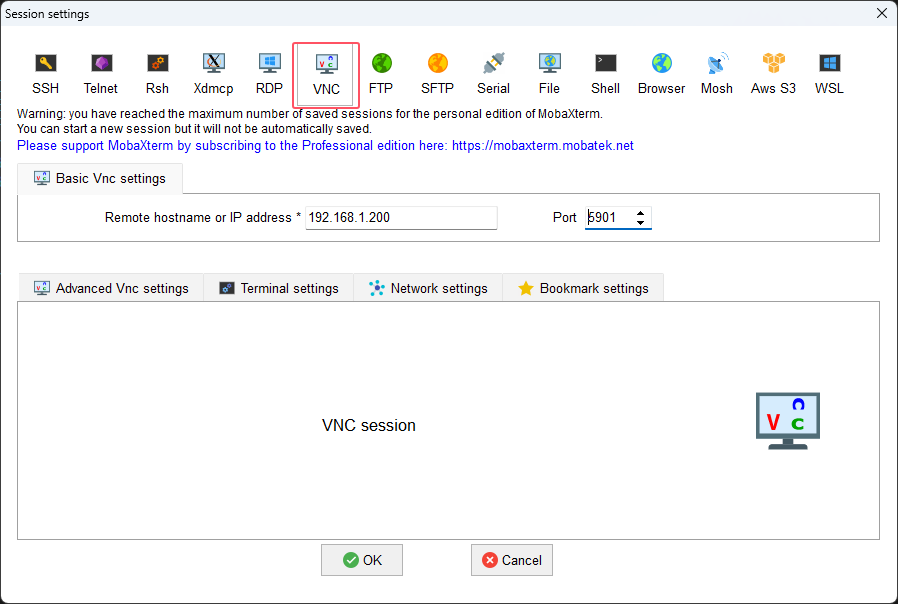Select the File session icon
Screen dimensions: 898x604
pyautogui.click(x=549, y=74)
